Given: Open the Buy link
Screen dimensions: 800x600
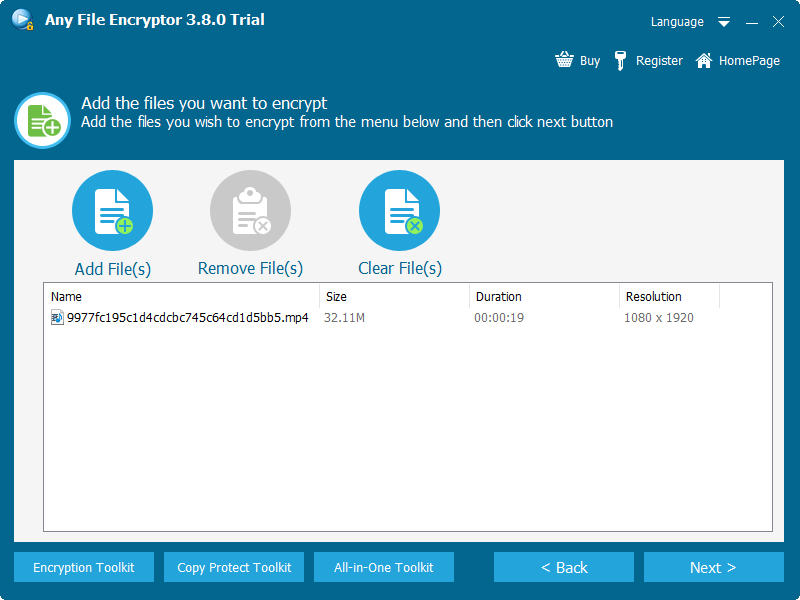Looking at the screenshot, I should pos(590,61).
